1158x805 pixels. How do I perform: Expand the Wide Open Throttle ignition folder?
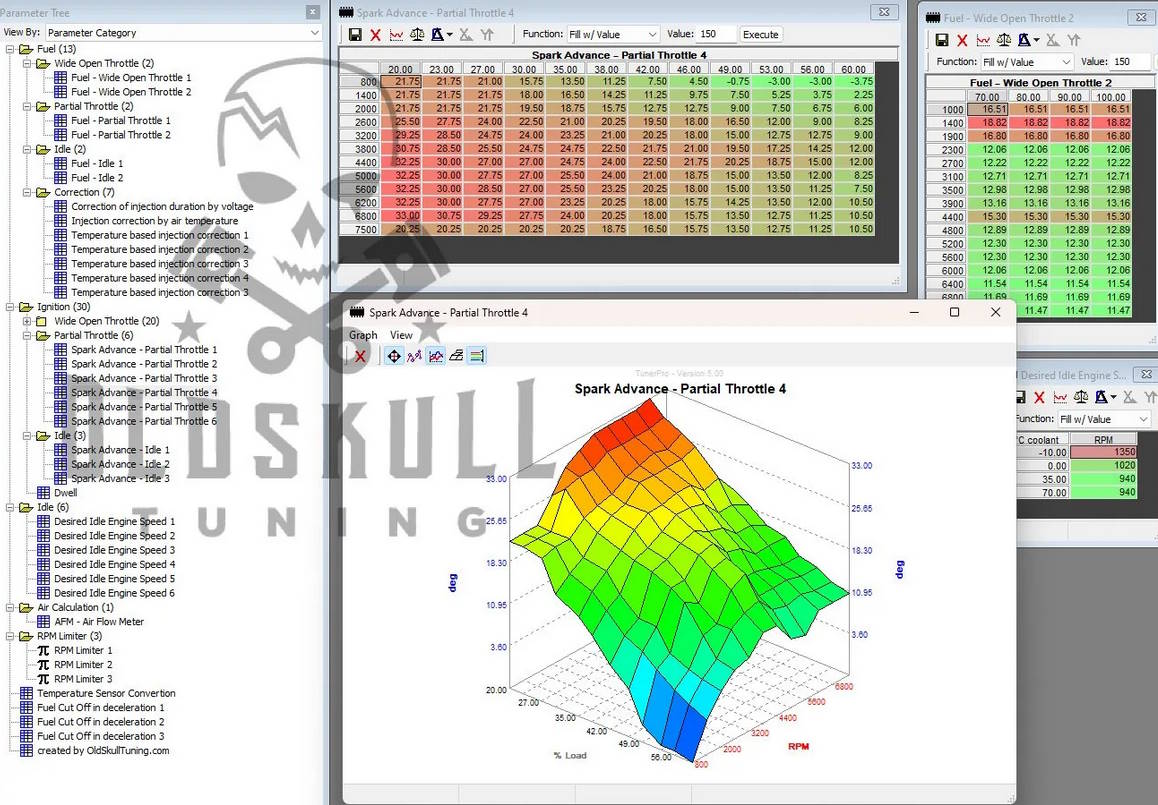(x=28, y=321)
